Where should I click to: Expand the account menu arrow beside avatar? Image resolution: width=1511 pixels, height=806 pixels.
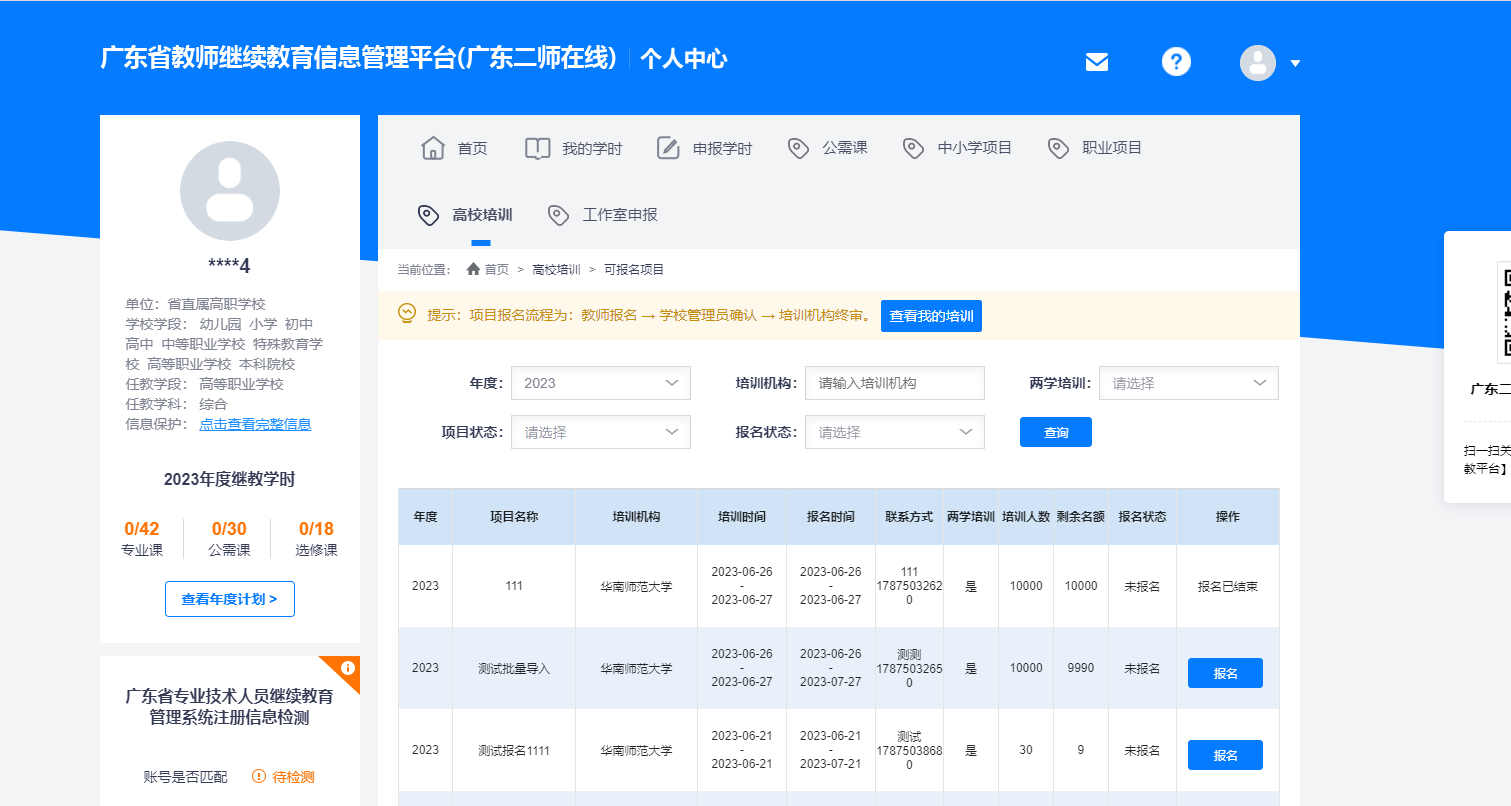(1295, 63)
